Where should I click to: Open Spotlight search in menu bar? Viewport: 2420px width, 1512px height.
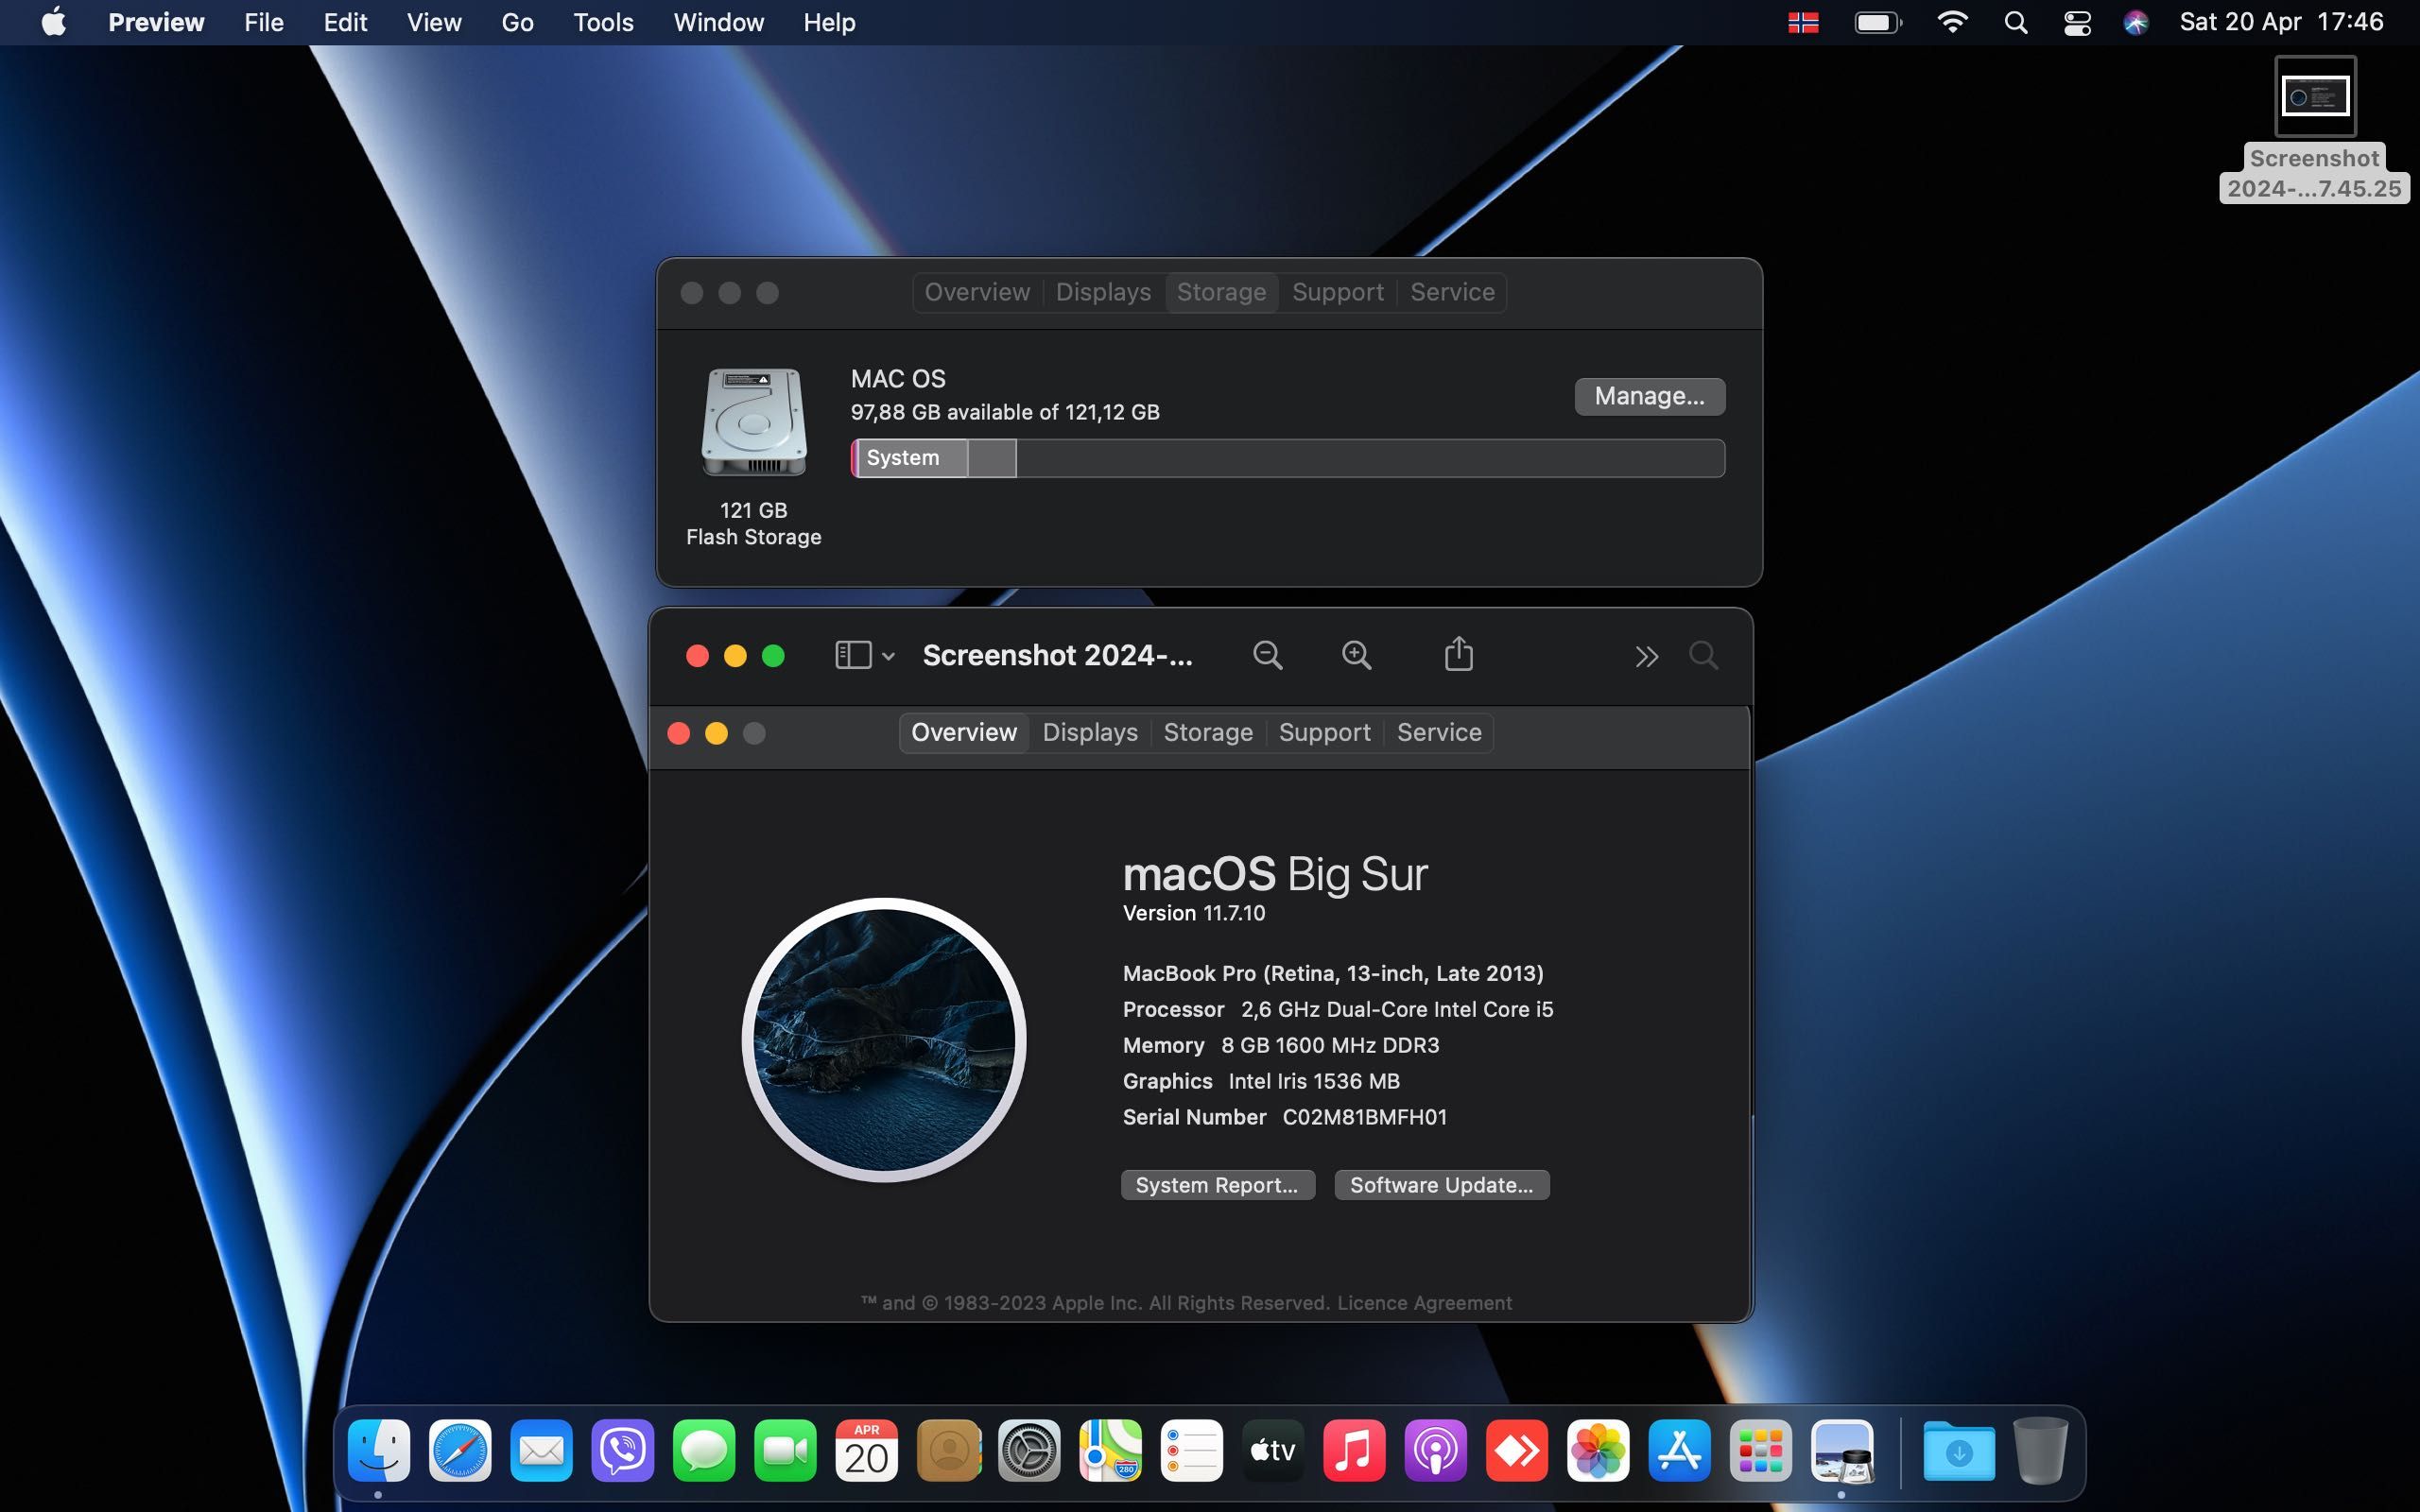point(2016,22)
